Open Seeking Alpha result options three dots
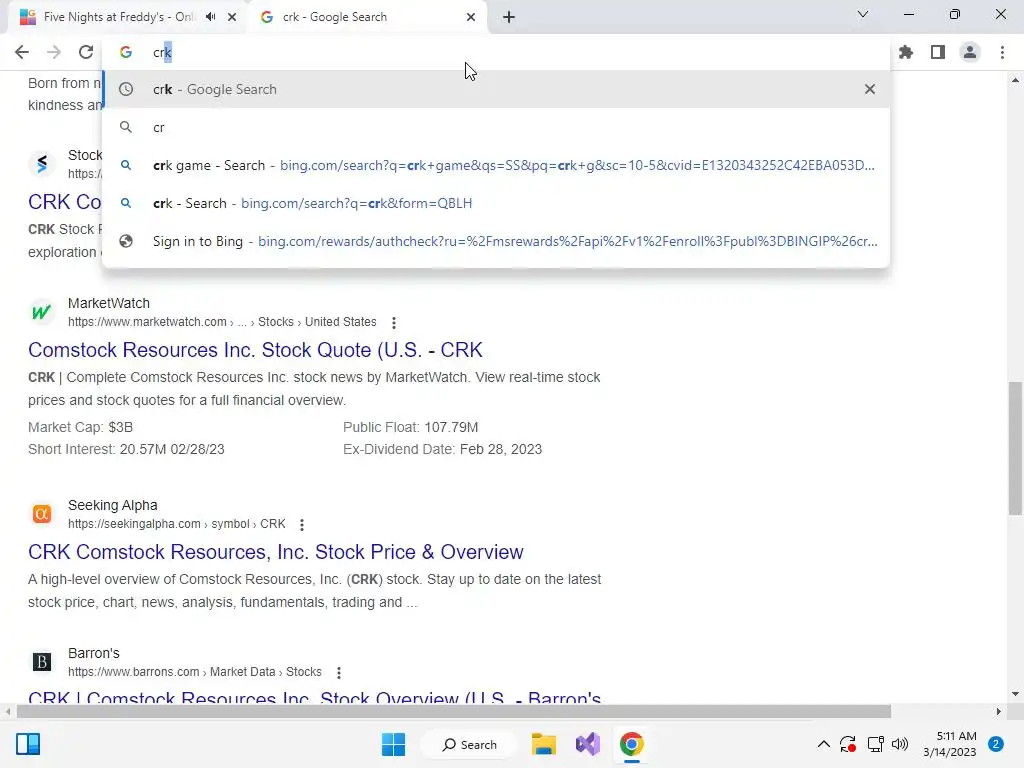Screen dimensions: 1024x768 [x=302, y=524]
